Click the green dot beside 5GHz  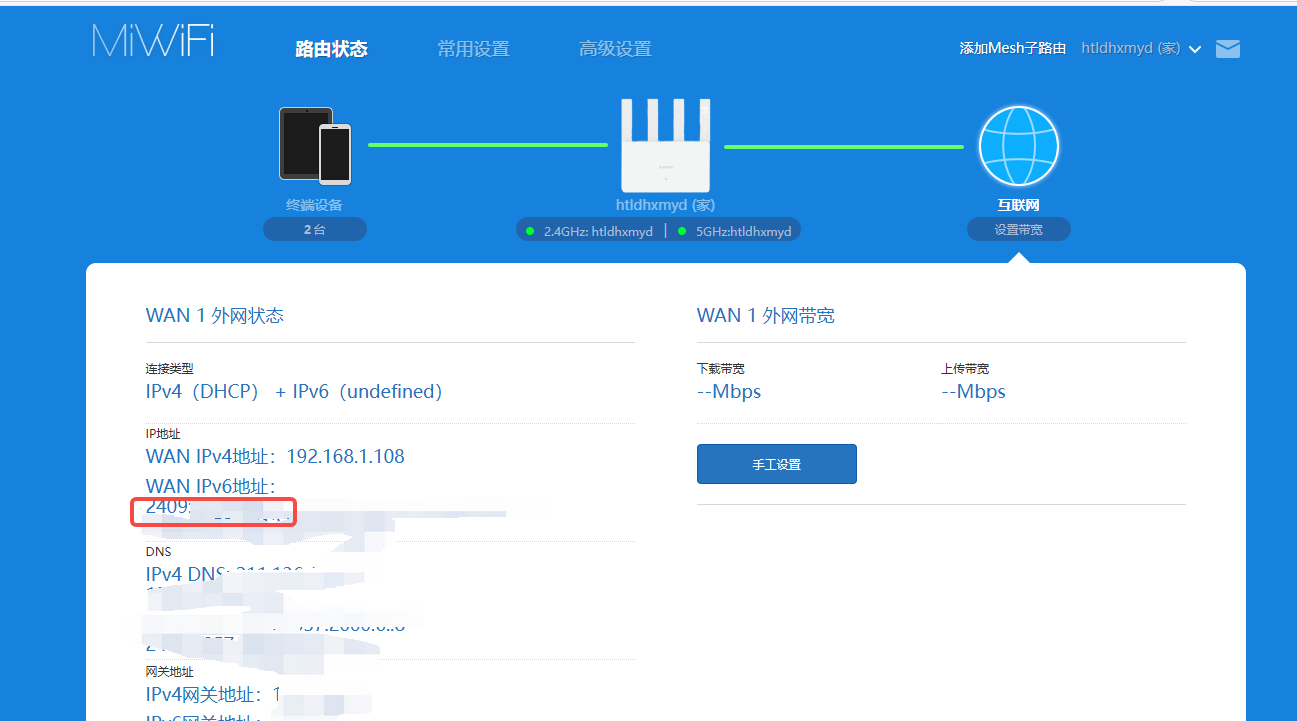pyautogui.click(x=682, y=231)
